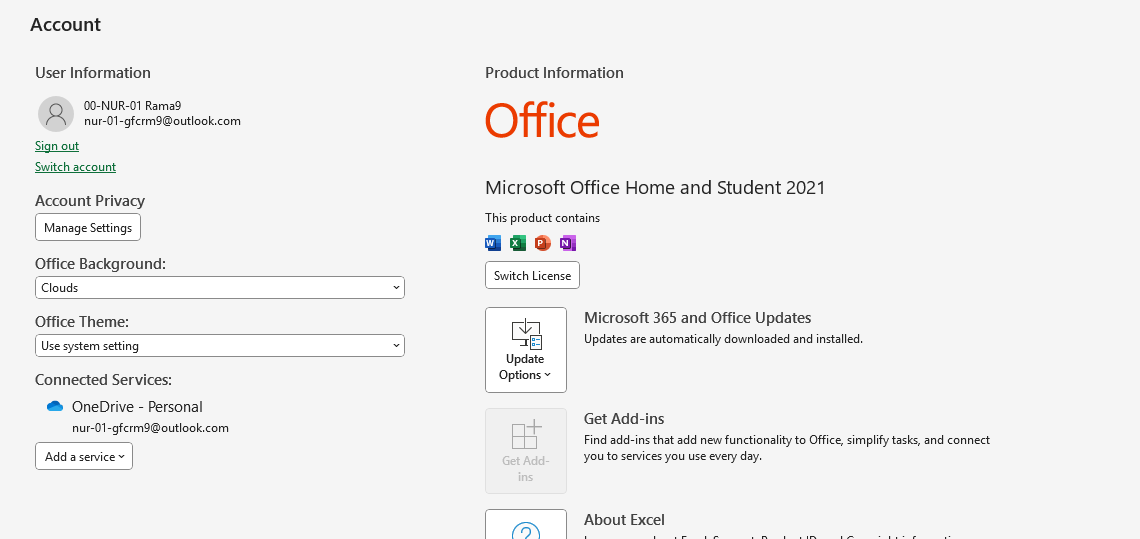Click the OneNote app icon
This screenshot has width=1140, height=539.
coord(567,243)
